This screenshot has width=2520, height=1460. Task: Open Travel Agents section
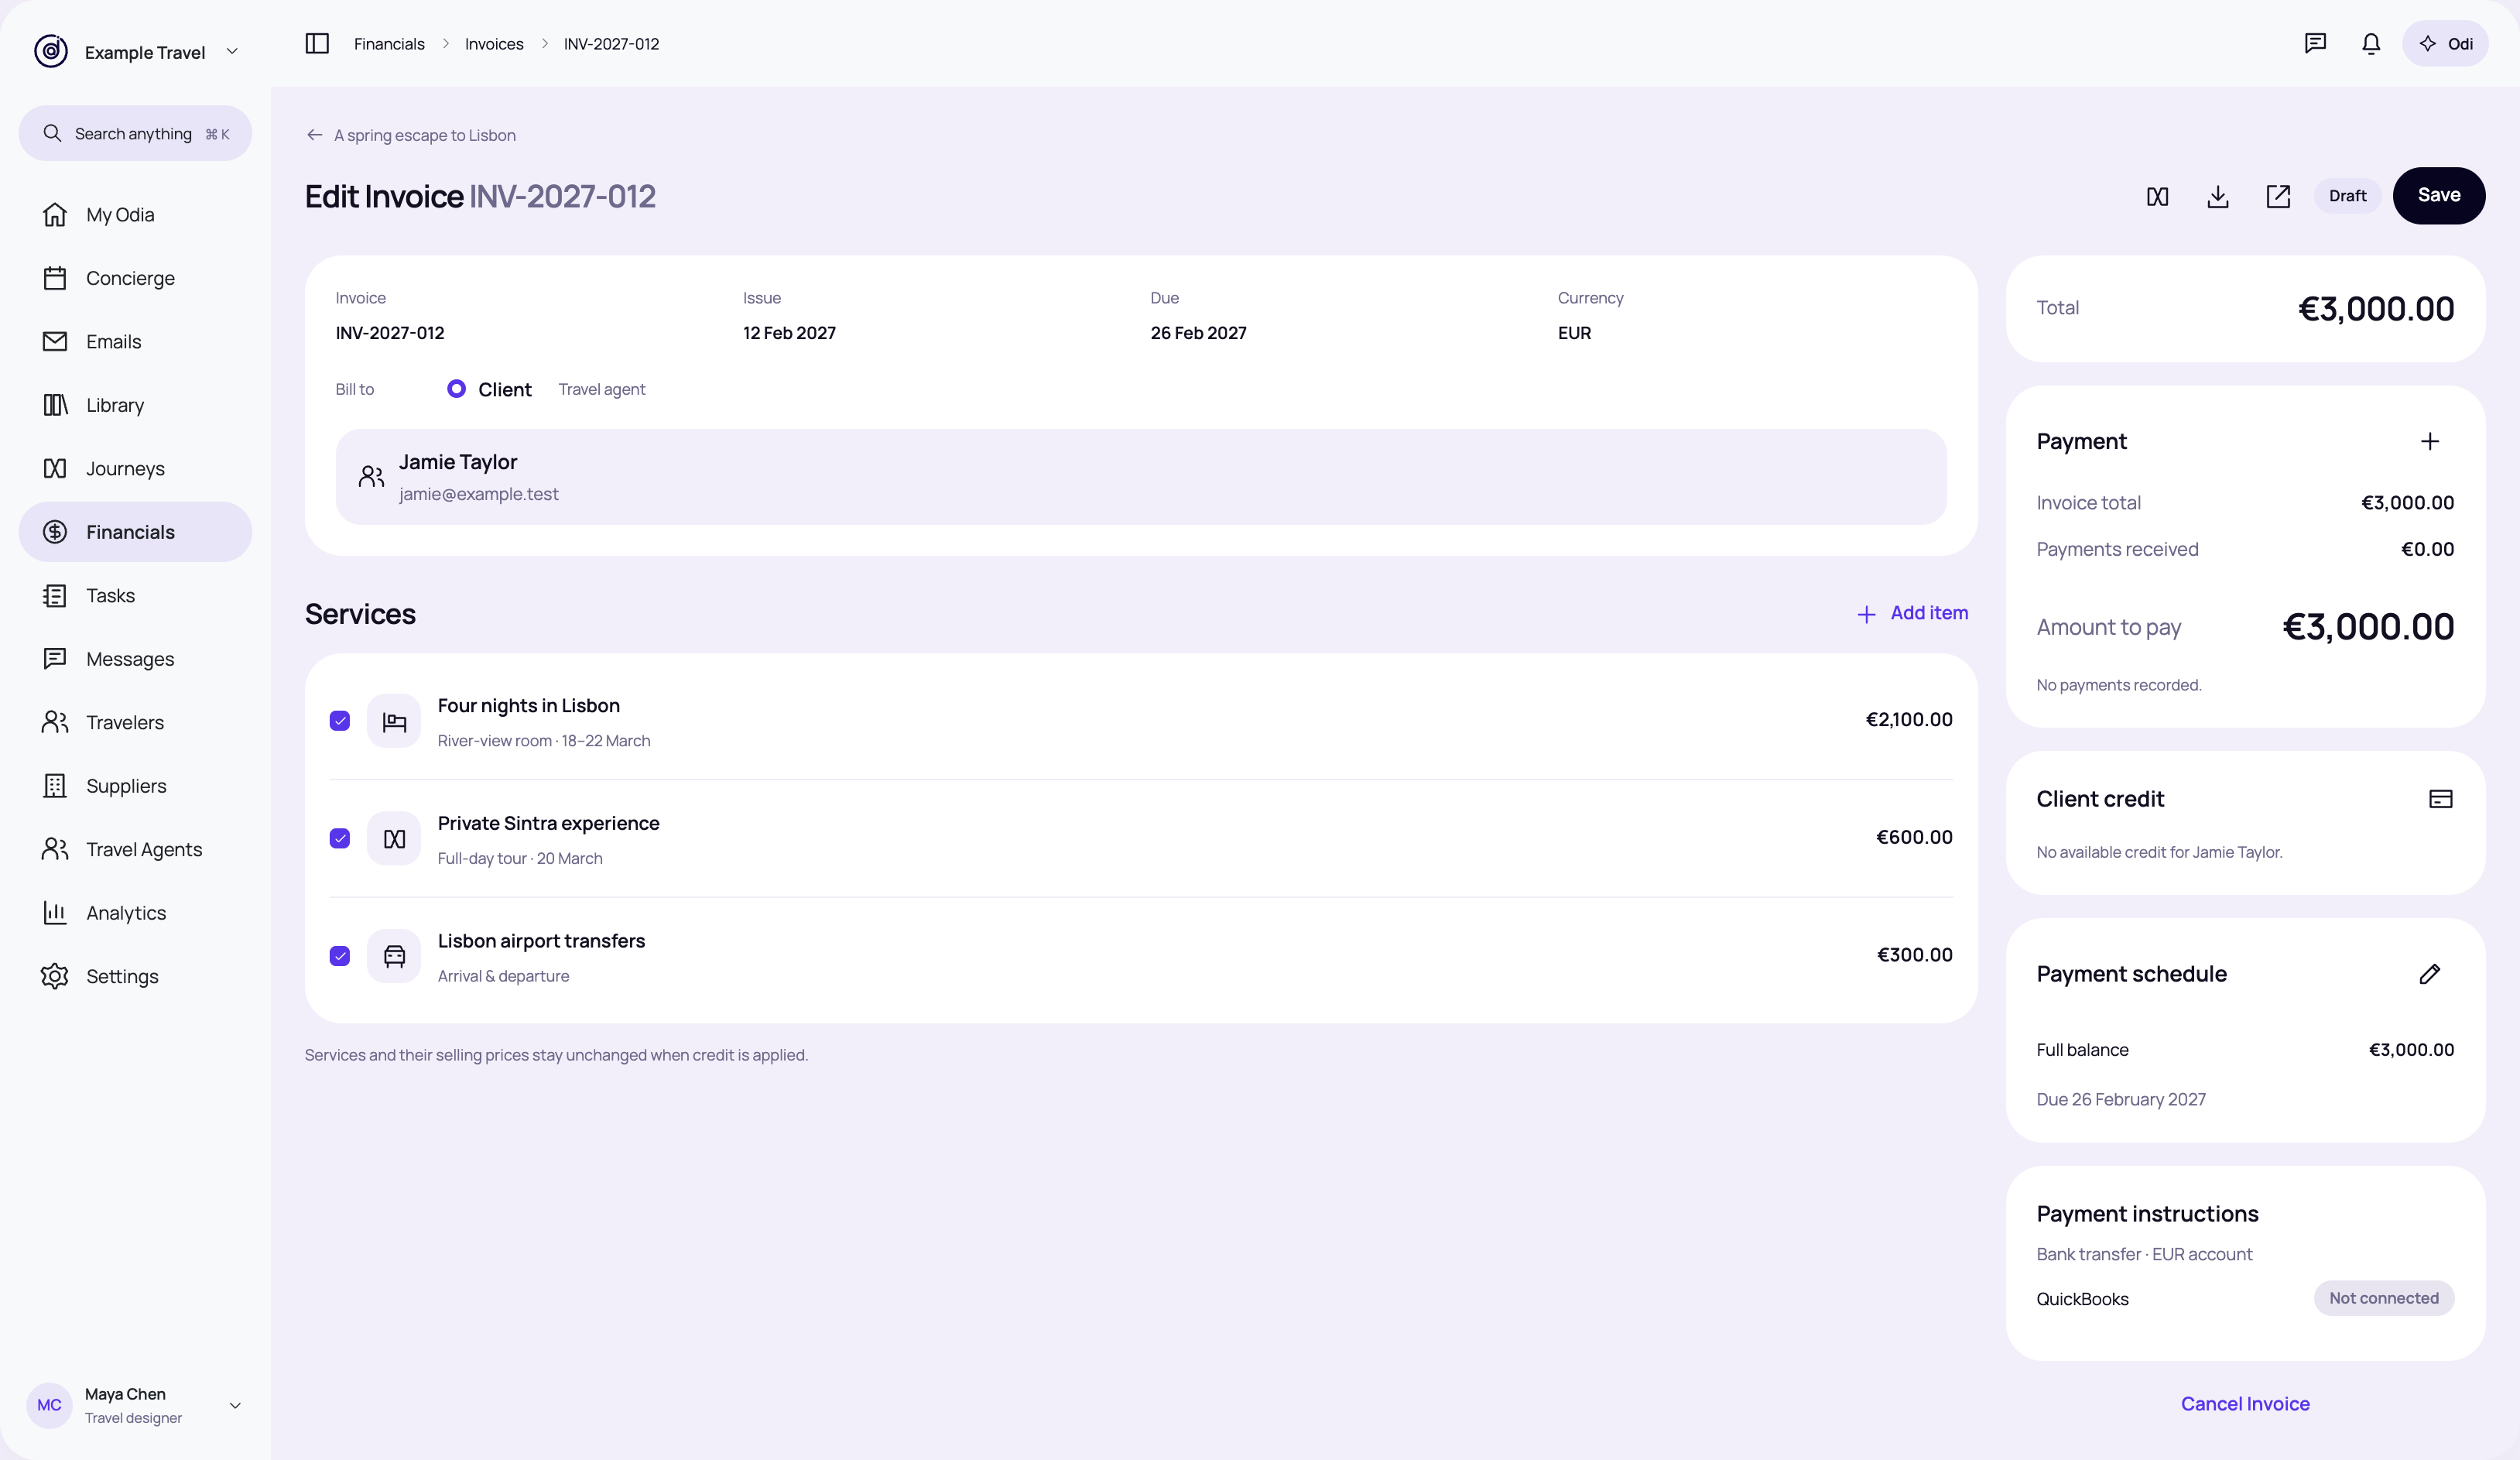click(x=135, y=849)
